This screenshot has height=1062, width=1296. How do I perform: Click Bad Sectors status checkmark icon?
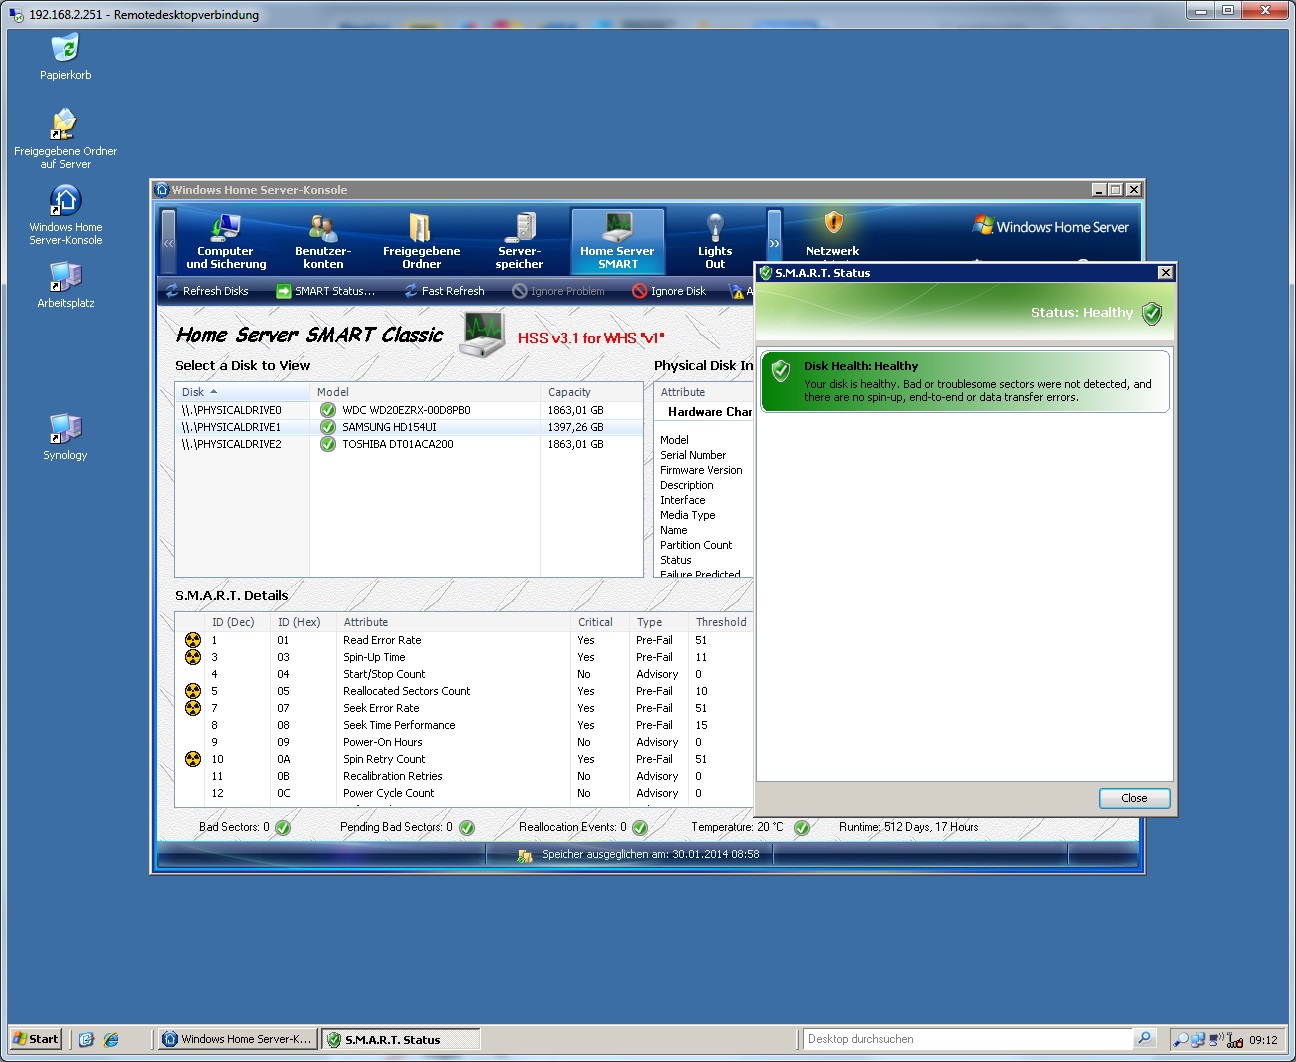coord(283,827)
